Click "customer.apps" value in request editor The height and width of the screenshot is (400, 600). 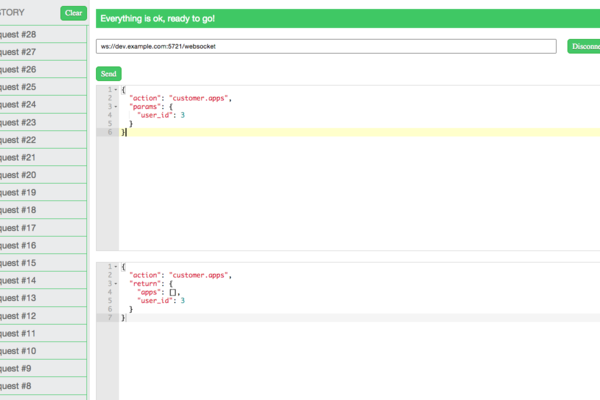tap(199, 98)
